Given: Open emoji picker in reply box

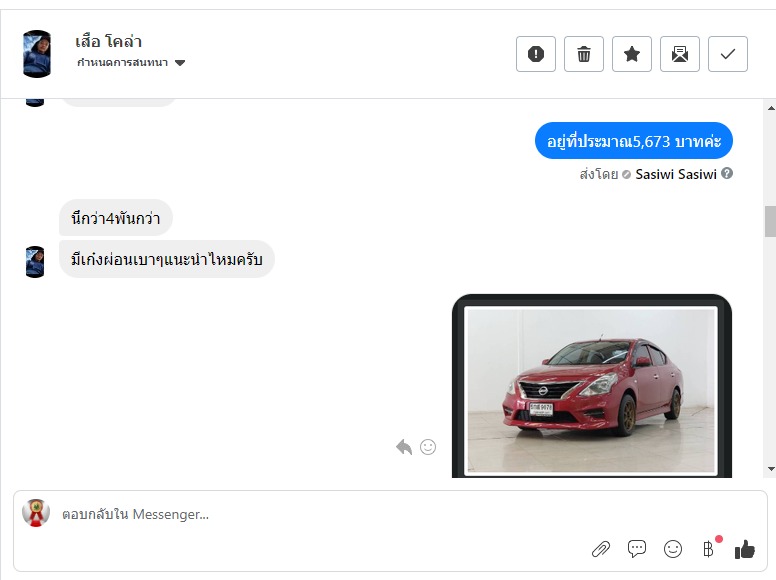Looking at the screenshot, I should (673, 549).
